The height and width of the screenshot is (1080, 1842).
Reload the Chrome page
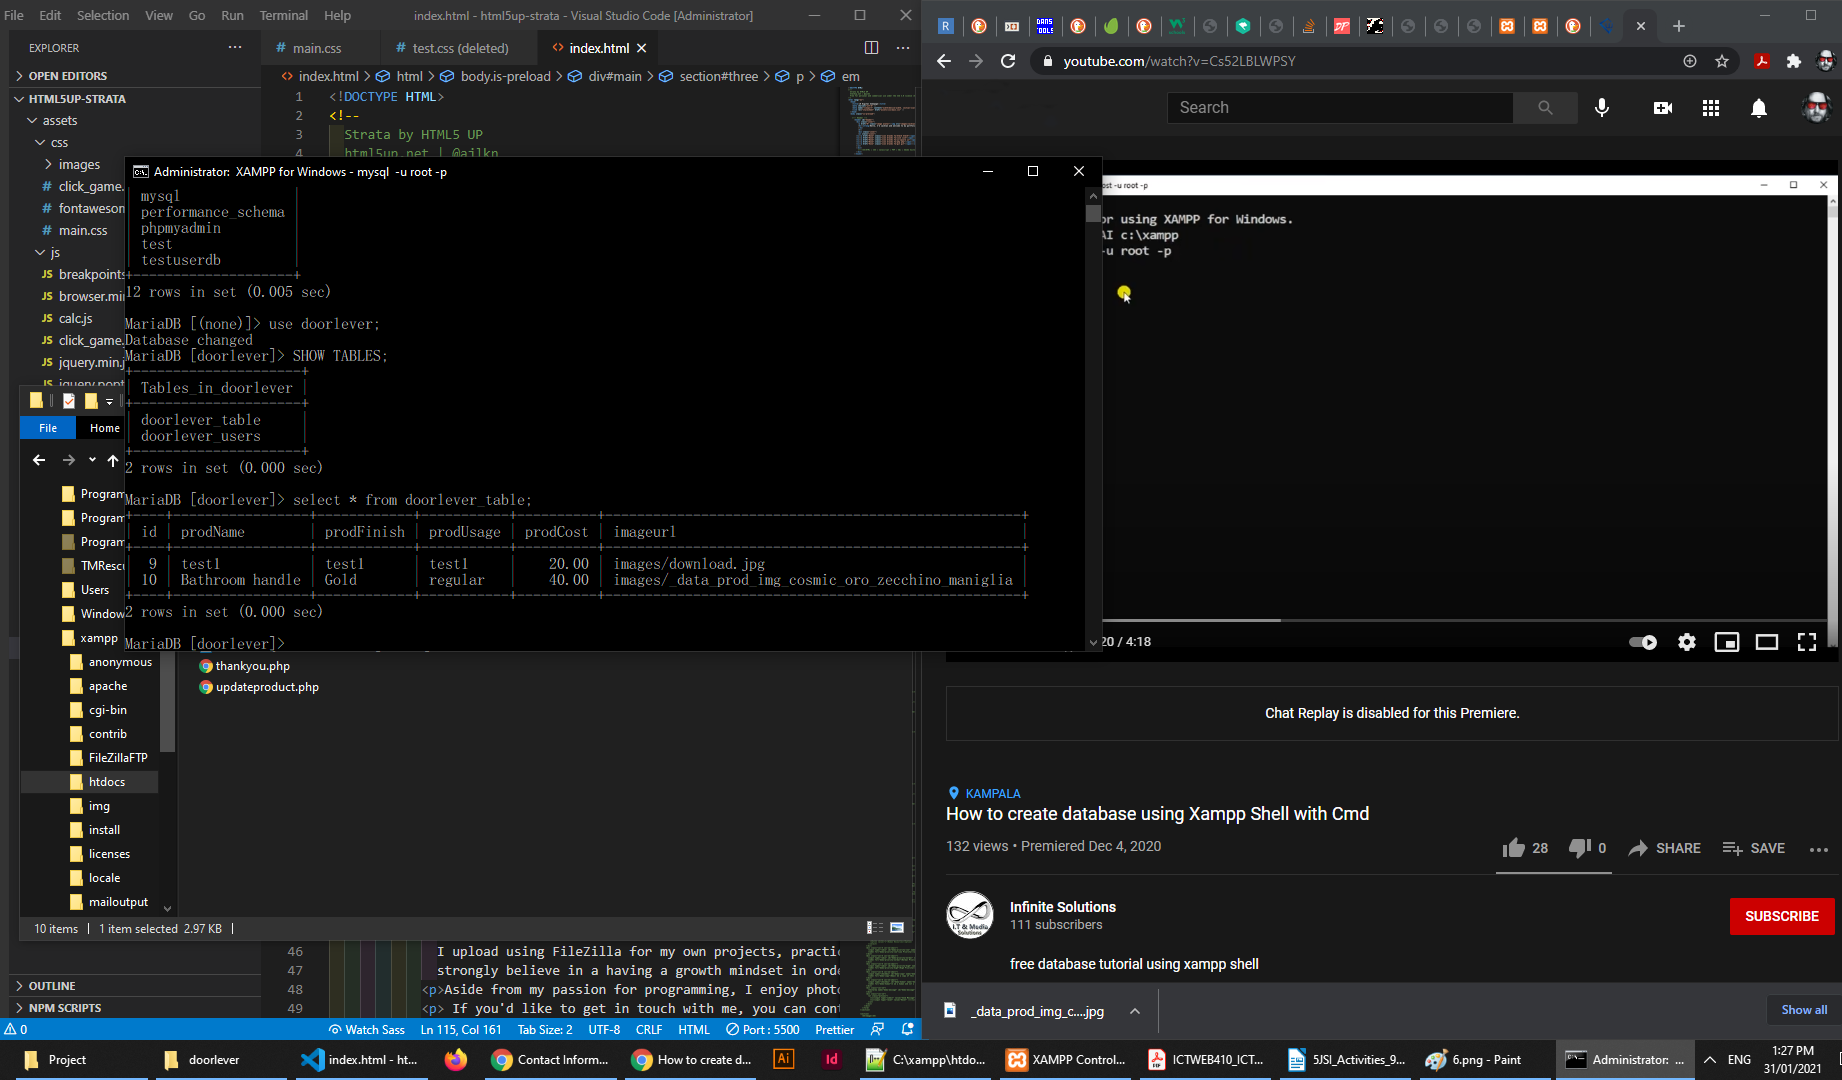click(x=1008, y=61)
